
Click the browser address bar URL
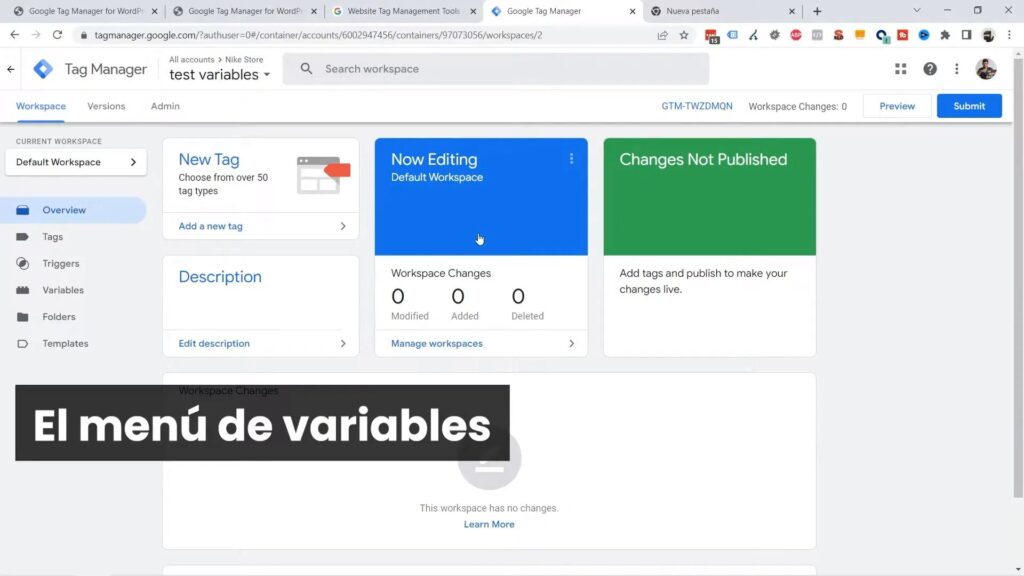click(318, 35)
